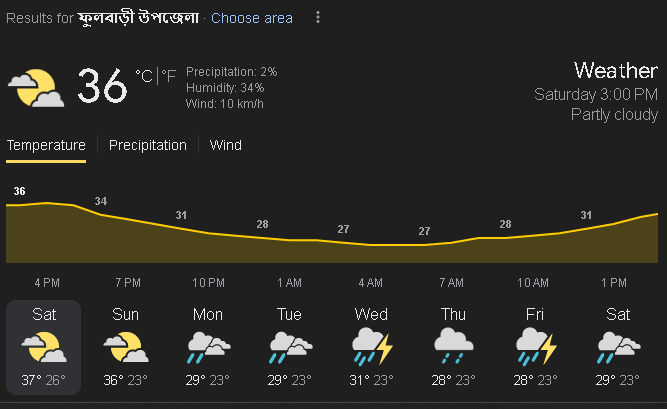Viewport: 667px width, 409px height.
Task: Click Thursday's rain showers forecast icon
Action: point(454,347)
